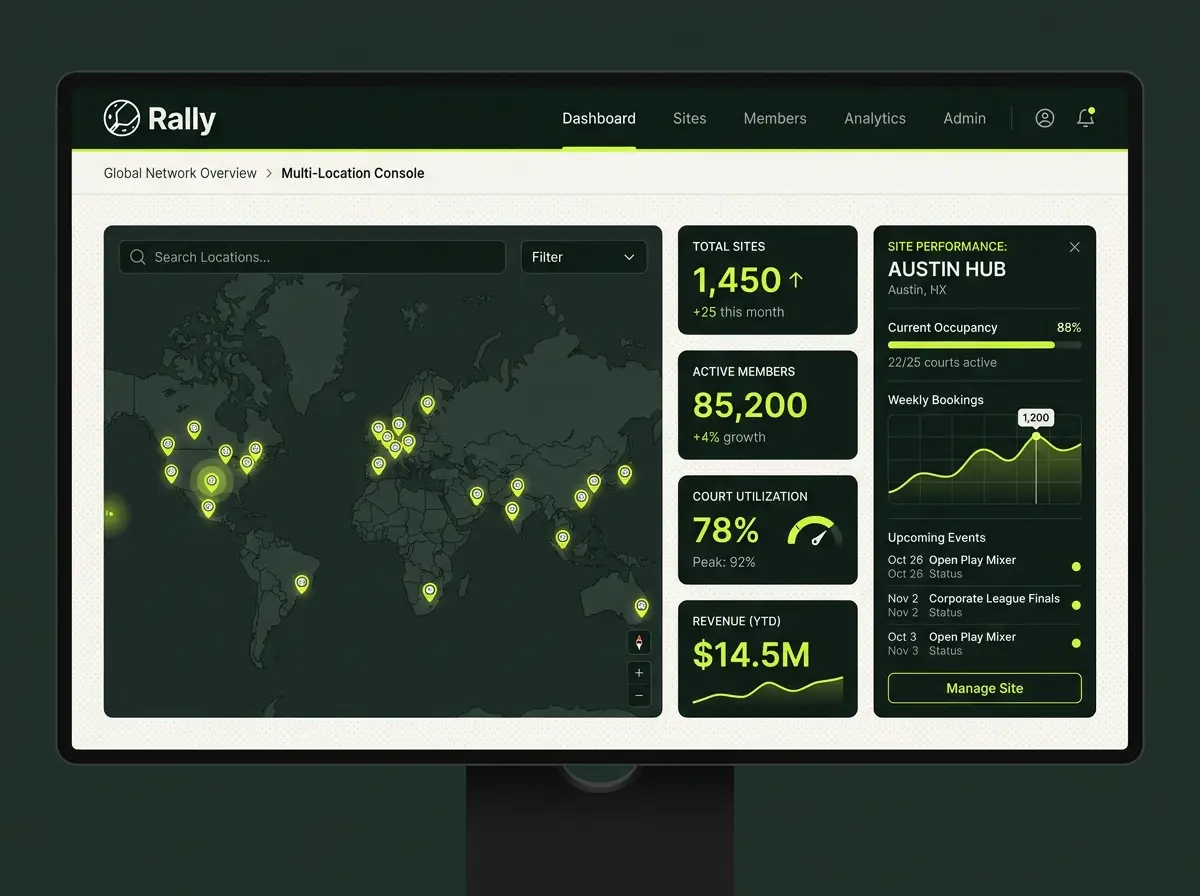
Task: Select the map pin in Australia
Action: (641, 607)
